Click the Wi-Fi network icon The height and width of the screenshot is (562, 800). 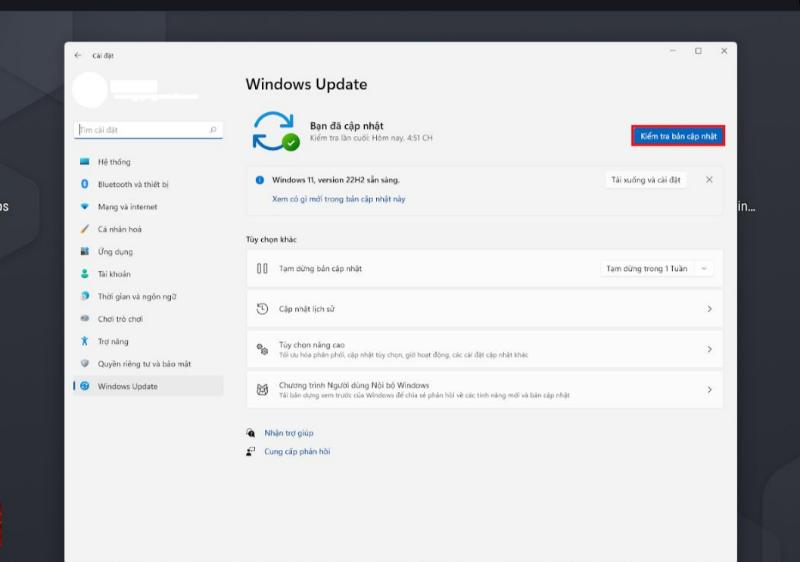tap(85, 207)
